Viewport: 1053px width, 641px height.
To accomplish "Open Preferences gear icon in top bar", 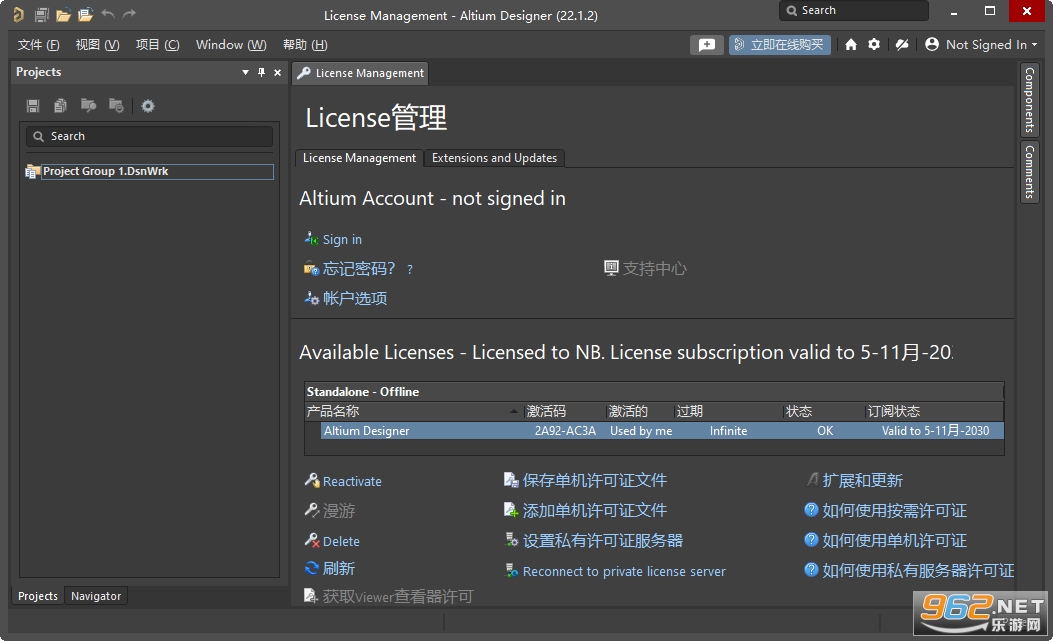I will coord(874,44).
